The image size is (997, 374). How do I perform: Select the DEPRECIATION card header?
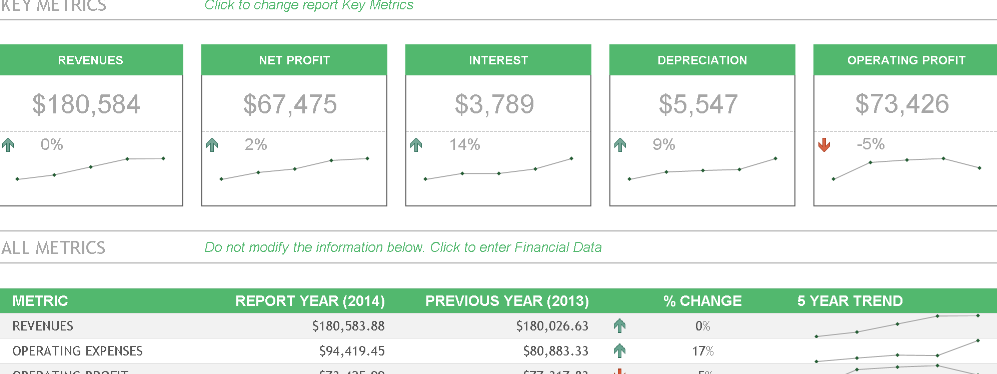pyautogui.click(x=703, y=60)
